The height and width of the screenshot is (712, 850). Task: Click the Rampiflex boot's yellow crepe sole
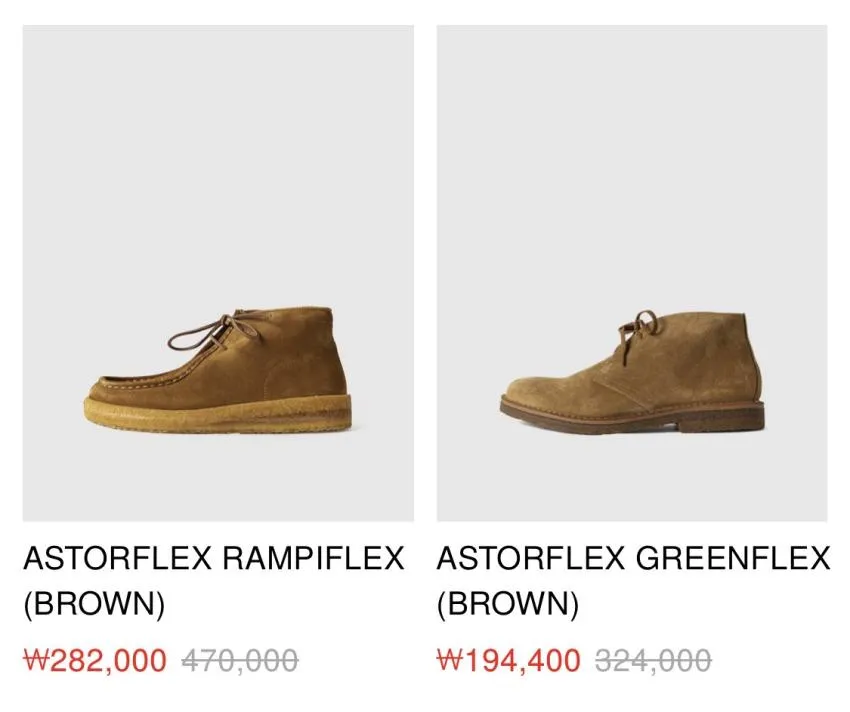[218, 413]
